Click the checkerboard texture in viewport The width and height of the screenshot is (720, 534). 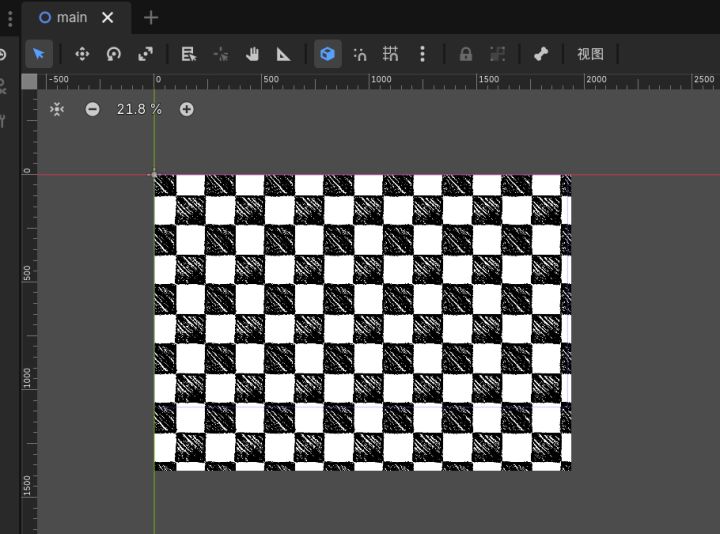[x=363, y=322]
